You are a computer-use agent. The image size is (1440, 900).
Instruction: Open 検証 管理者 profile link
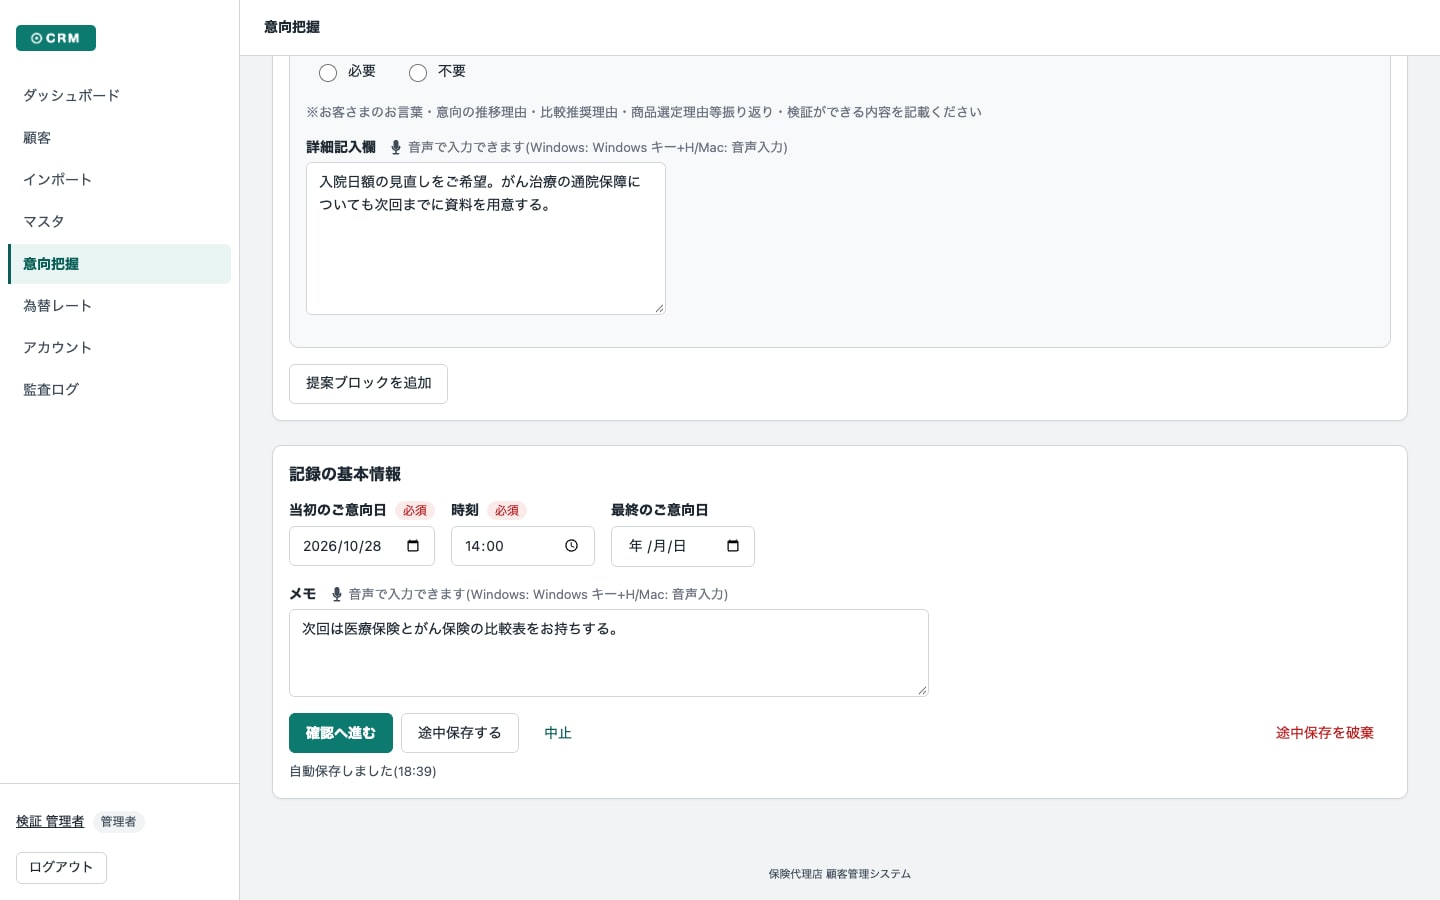tap(50, 822)
